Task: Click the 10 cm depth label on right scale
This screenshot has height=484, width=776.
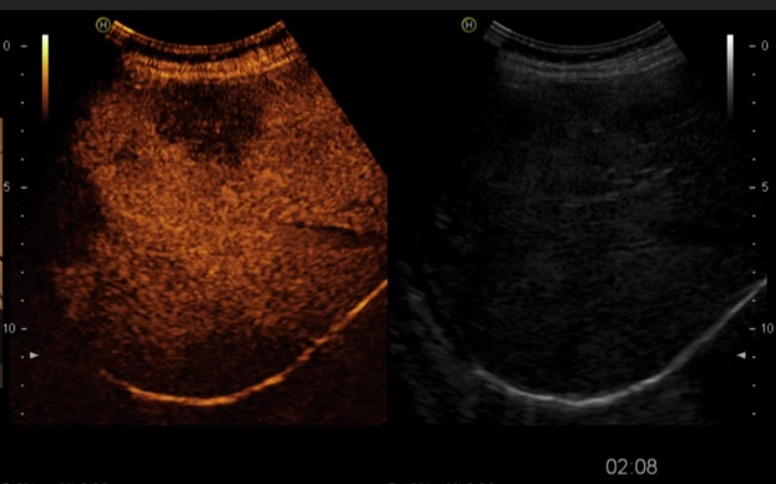Action: coord(766,328)
